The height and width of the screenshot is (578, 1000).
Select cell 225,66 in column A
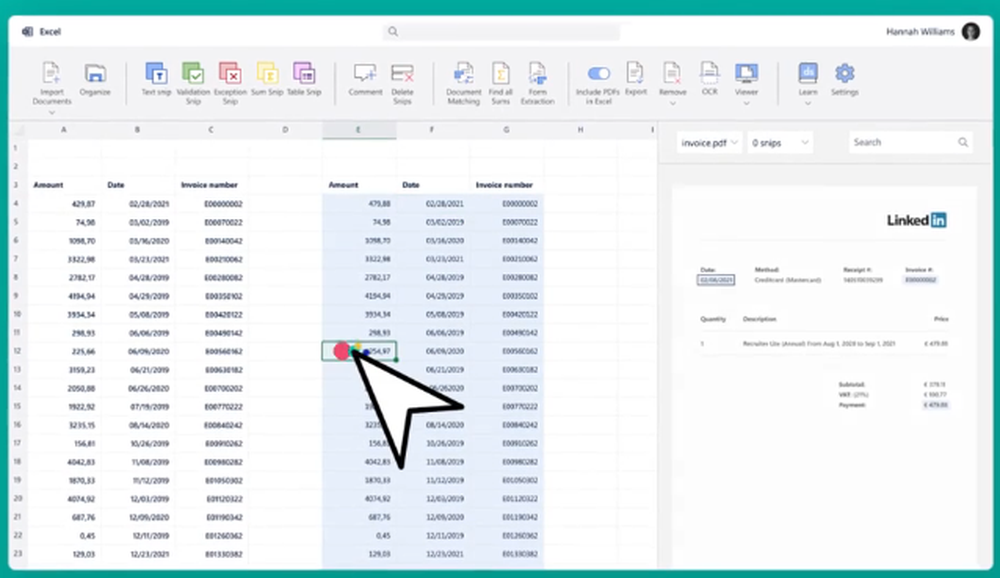point(64,352)
